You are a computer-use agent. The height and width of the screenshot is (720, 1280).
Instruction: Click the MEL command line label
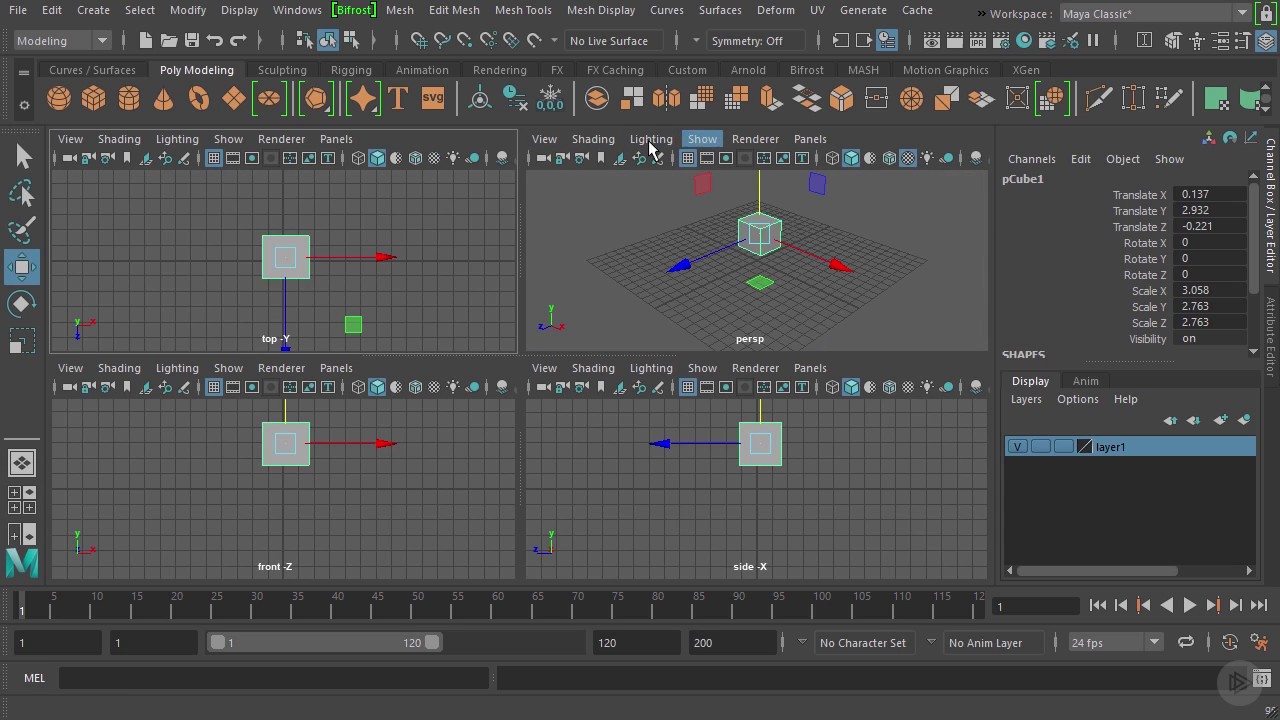(x=34, y=677)
